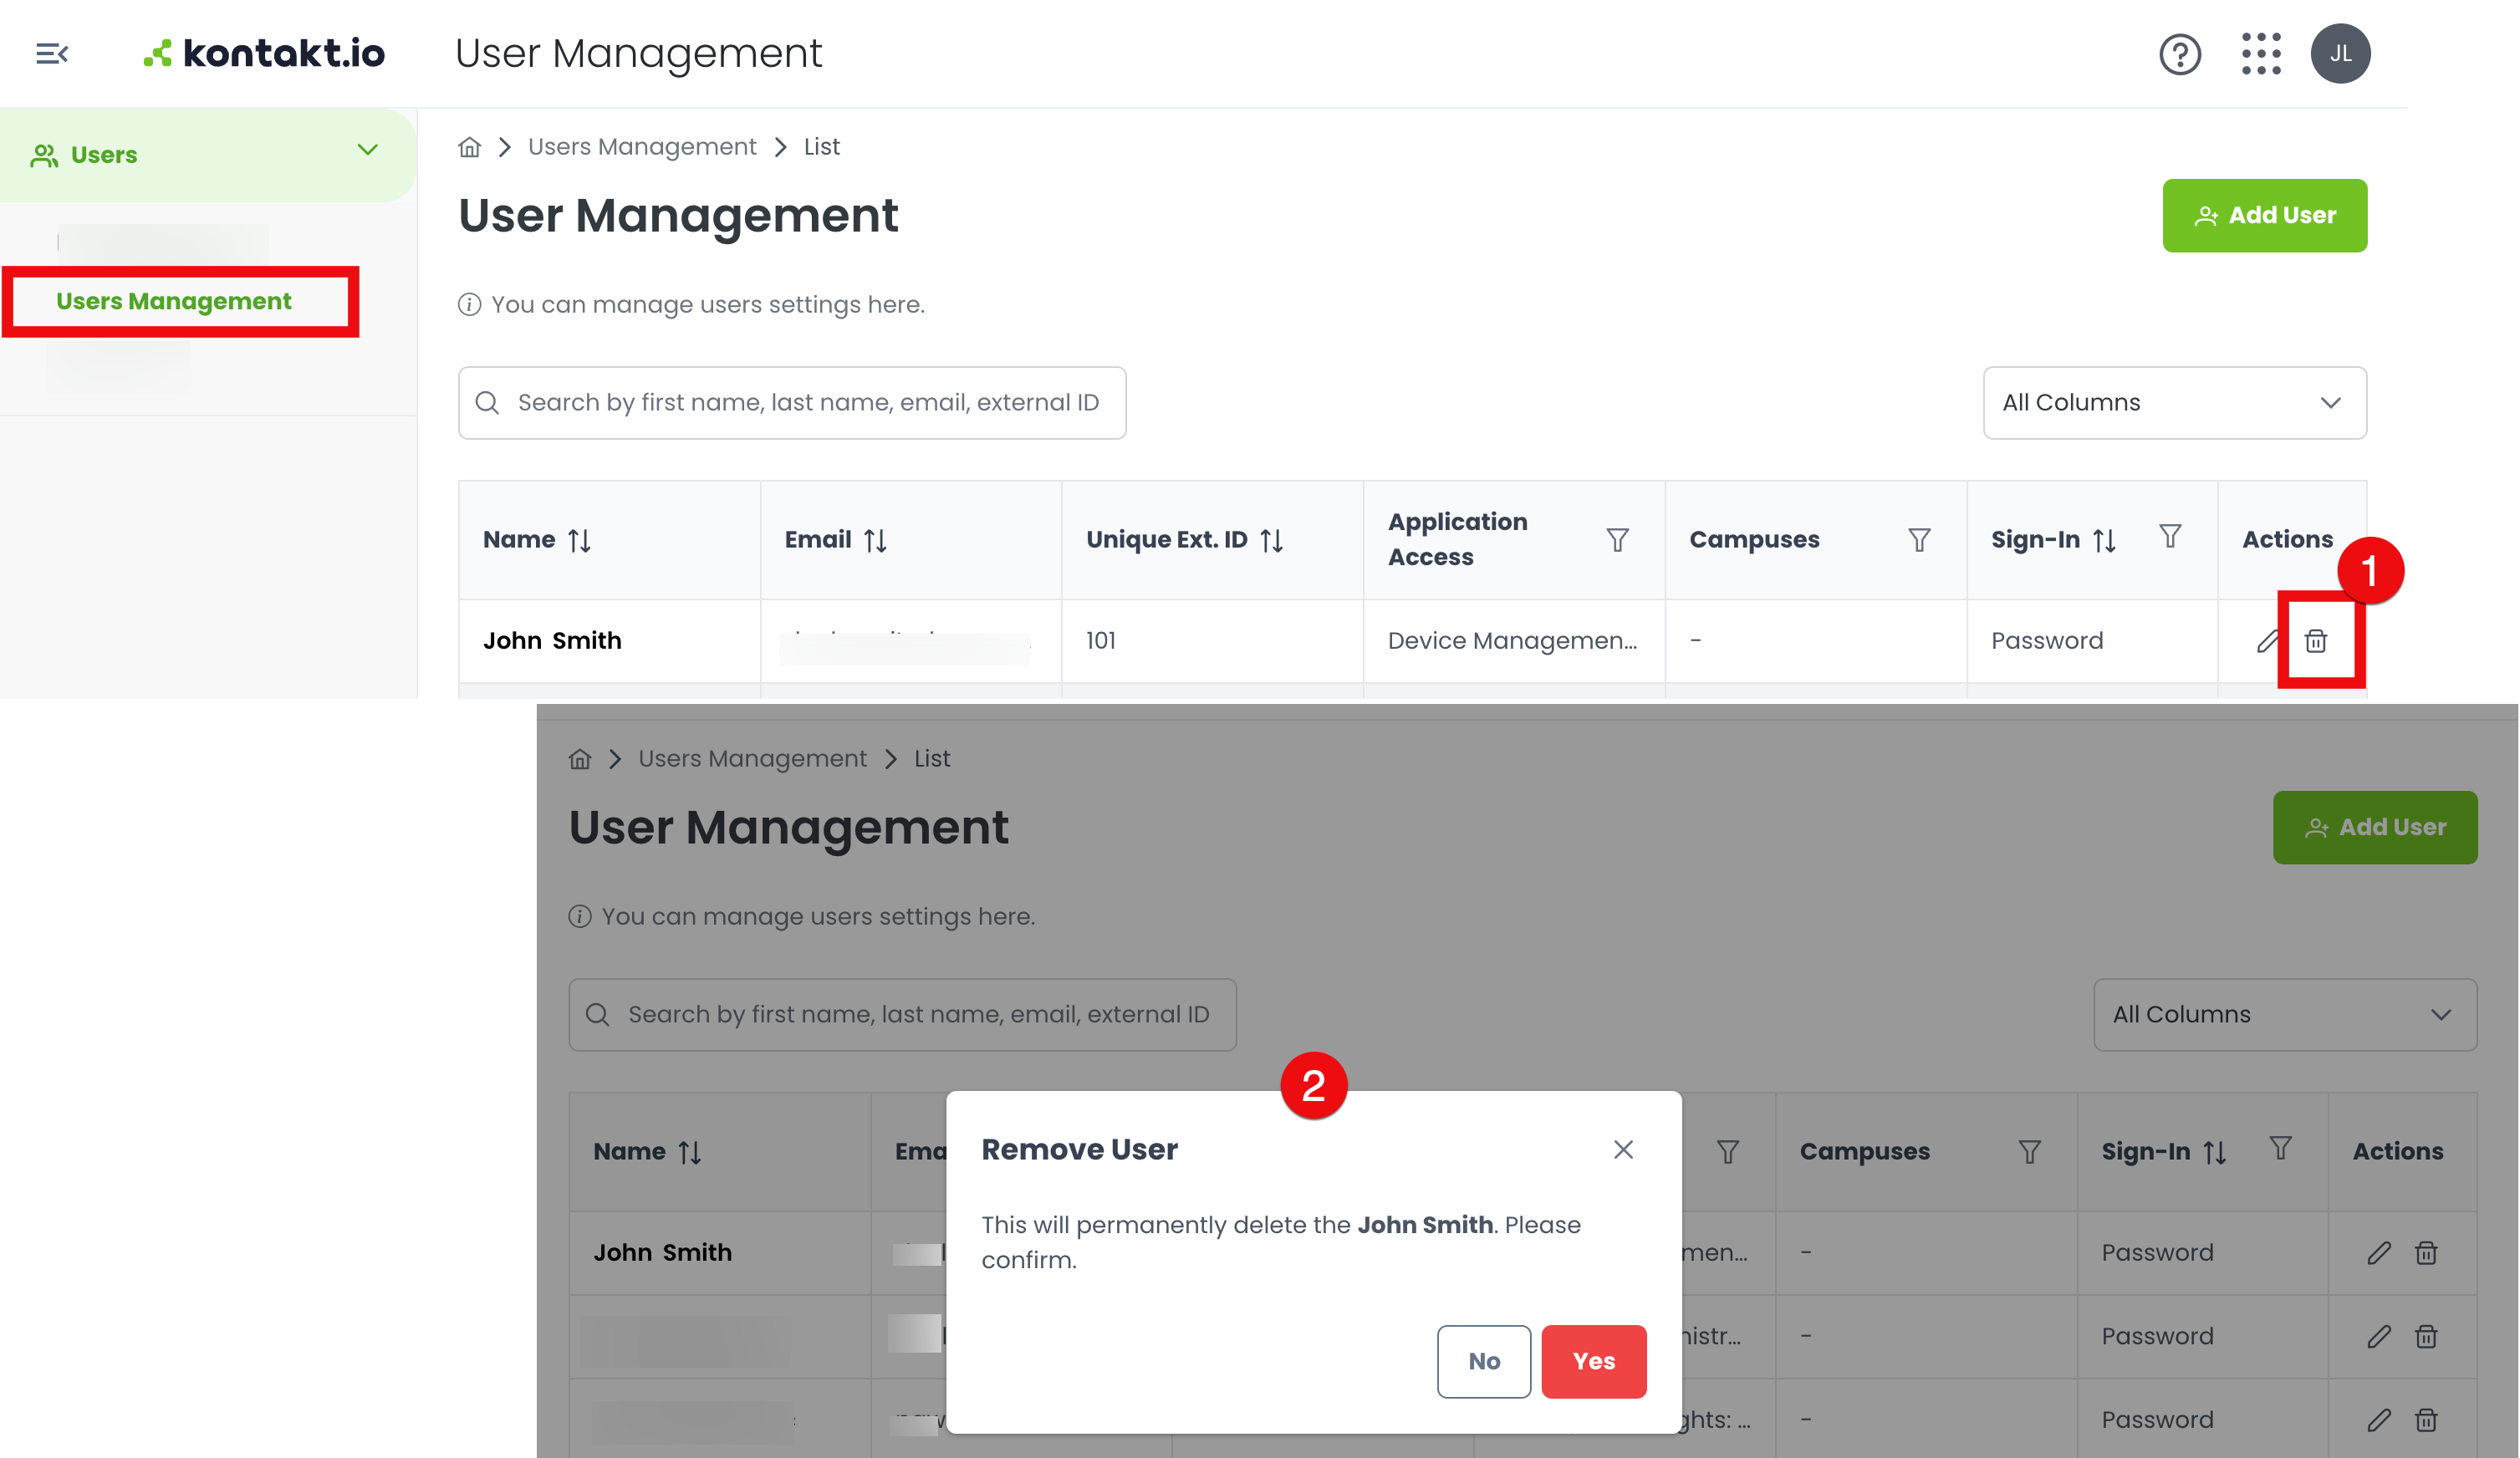Open the Campuses column filter icon
Screen dimensions: 2520x1458
1919,540
